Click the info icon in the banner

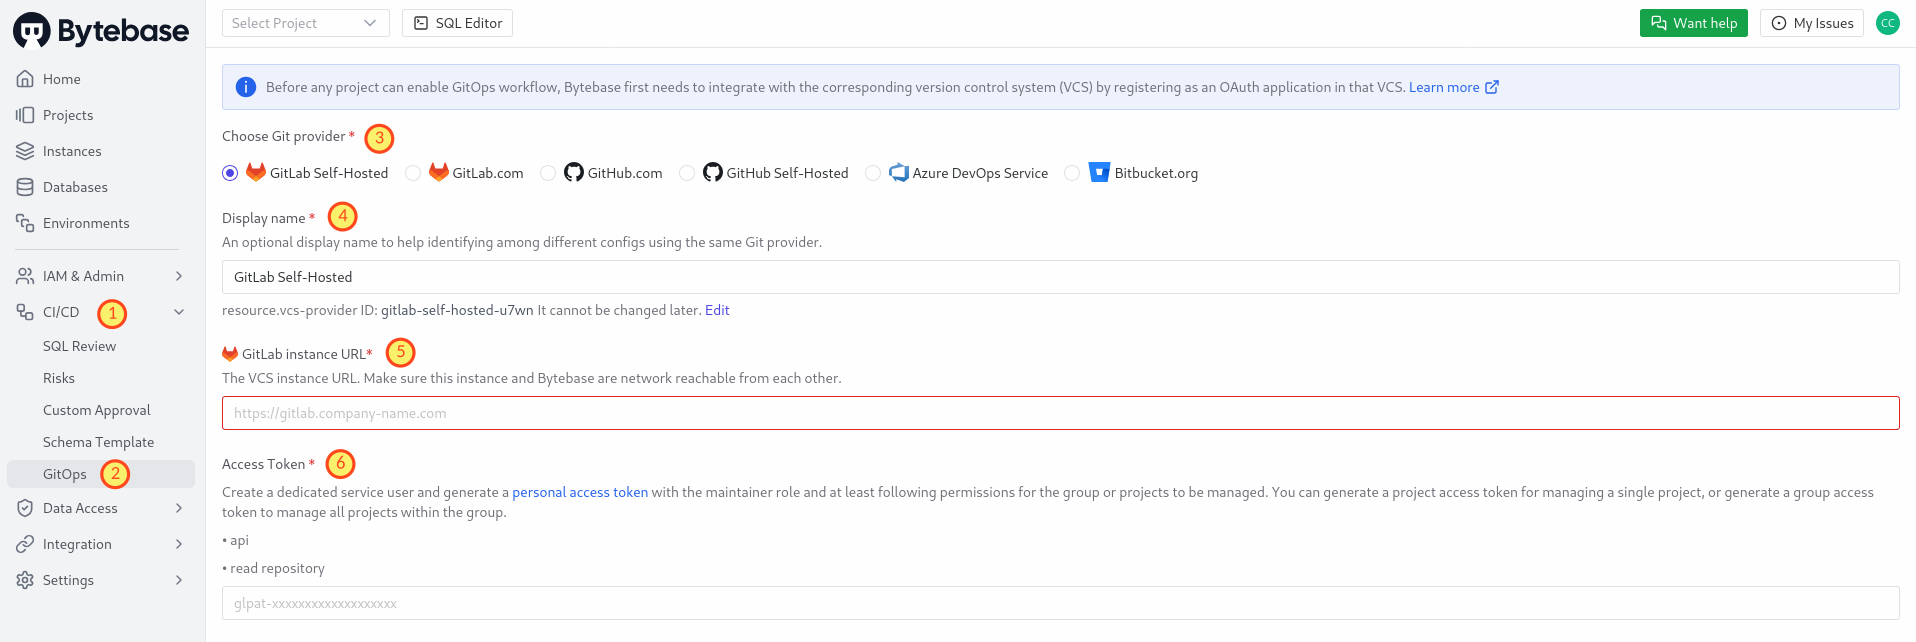(x=246, y=87)
